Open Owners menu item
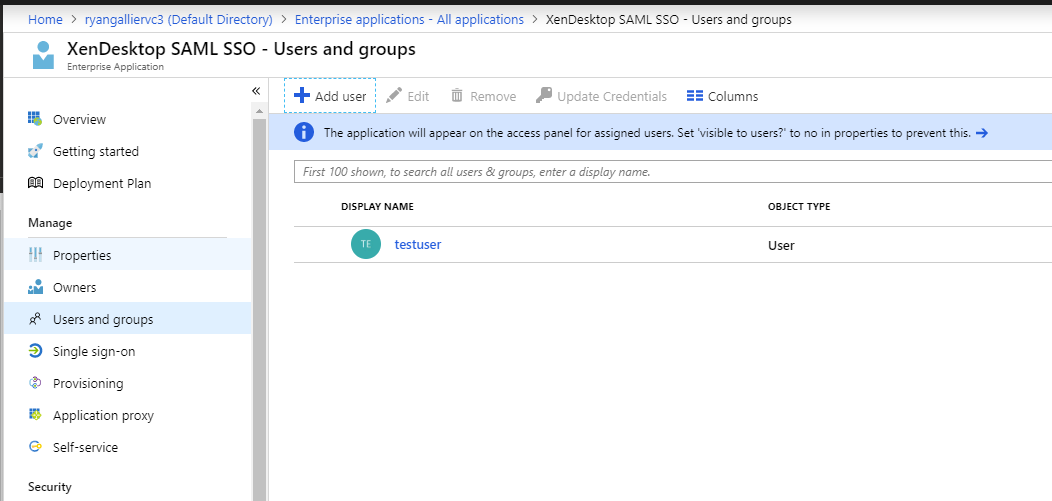 [127, 287]
